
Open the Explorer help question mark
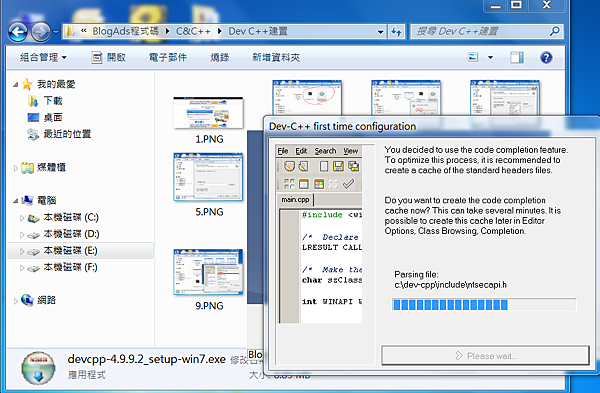tap(546, 58)
